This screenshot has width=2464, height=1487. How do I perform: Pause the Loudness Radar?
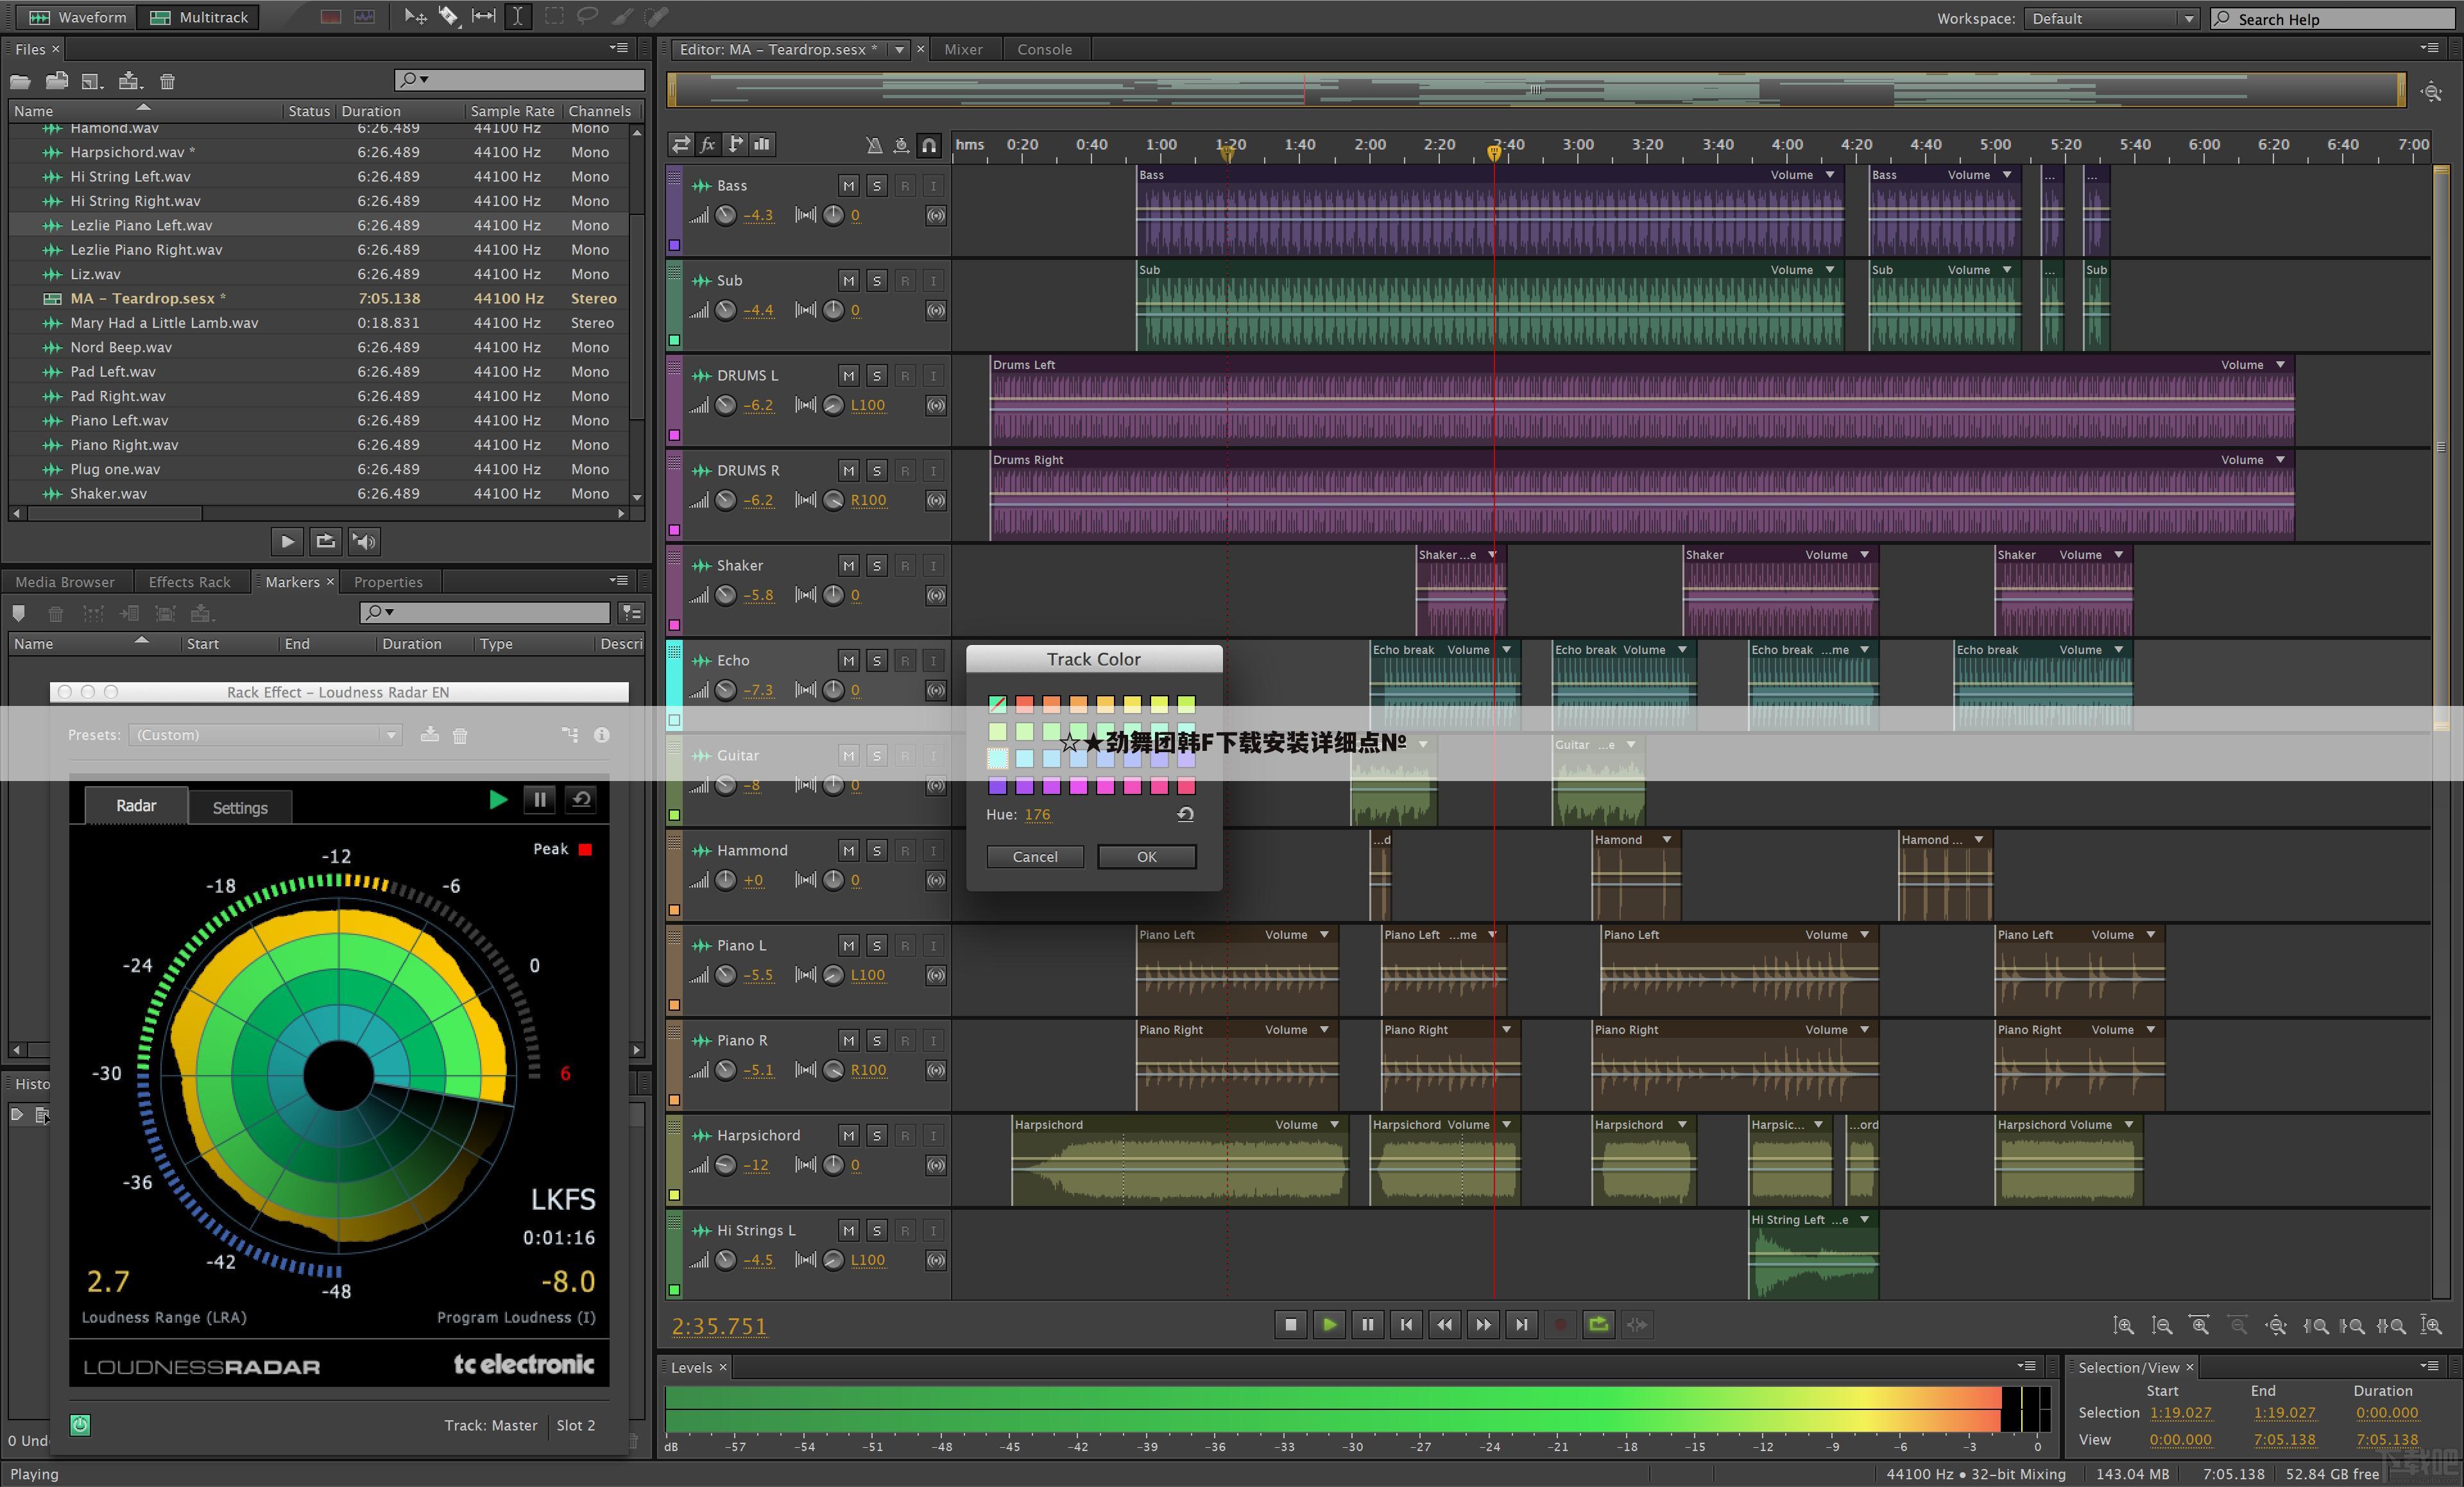pyautogui.click(x=540, y=800)
